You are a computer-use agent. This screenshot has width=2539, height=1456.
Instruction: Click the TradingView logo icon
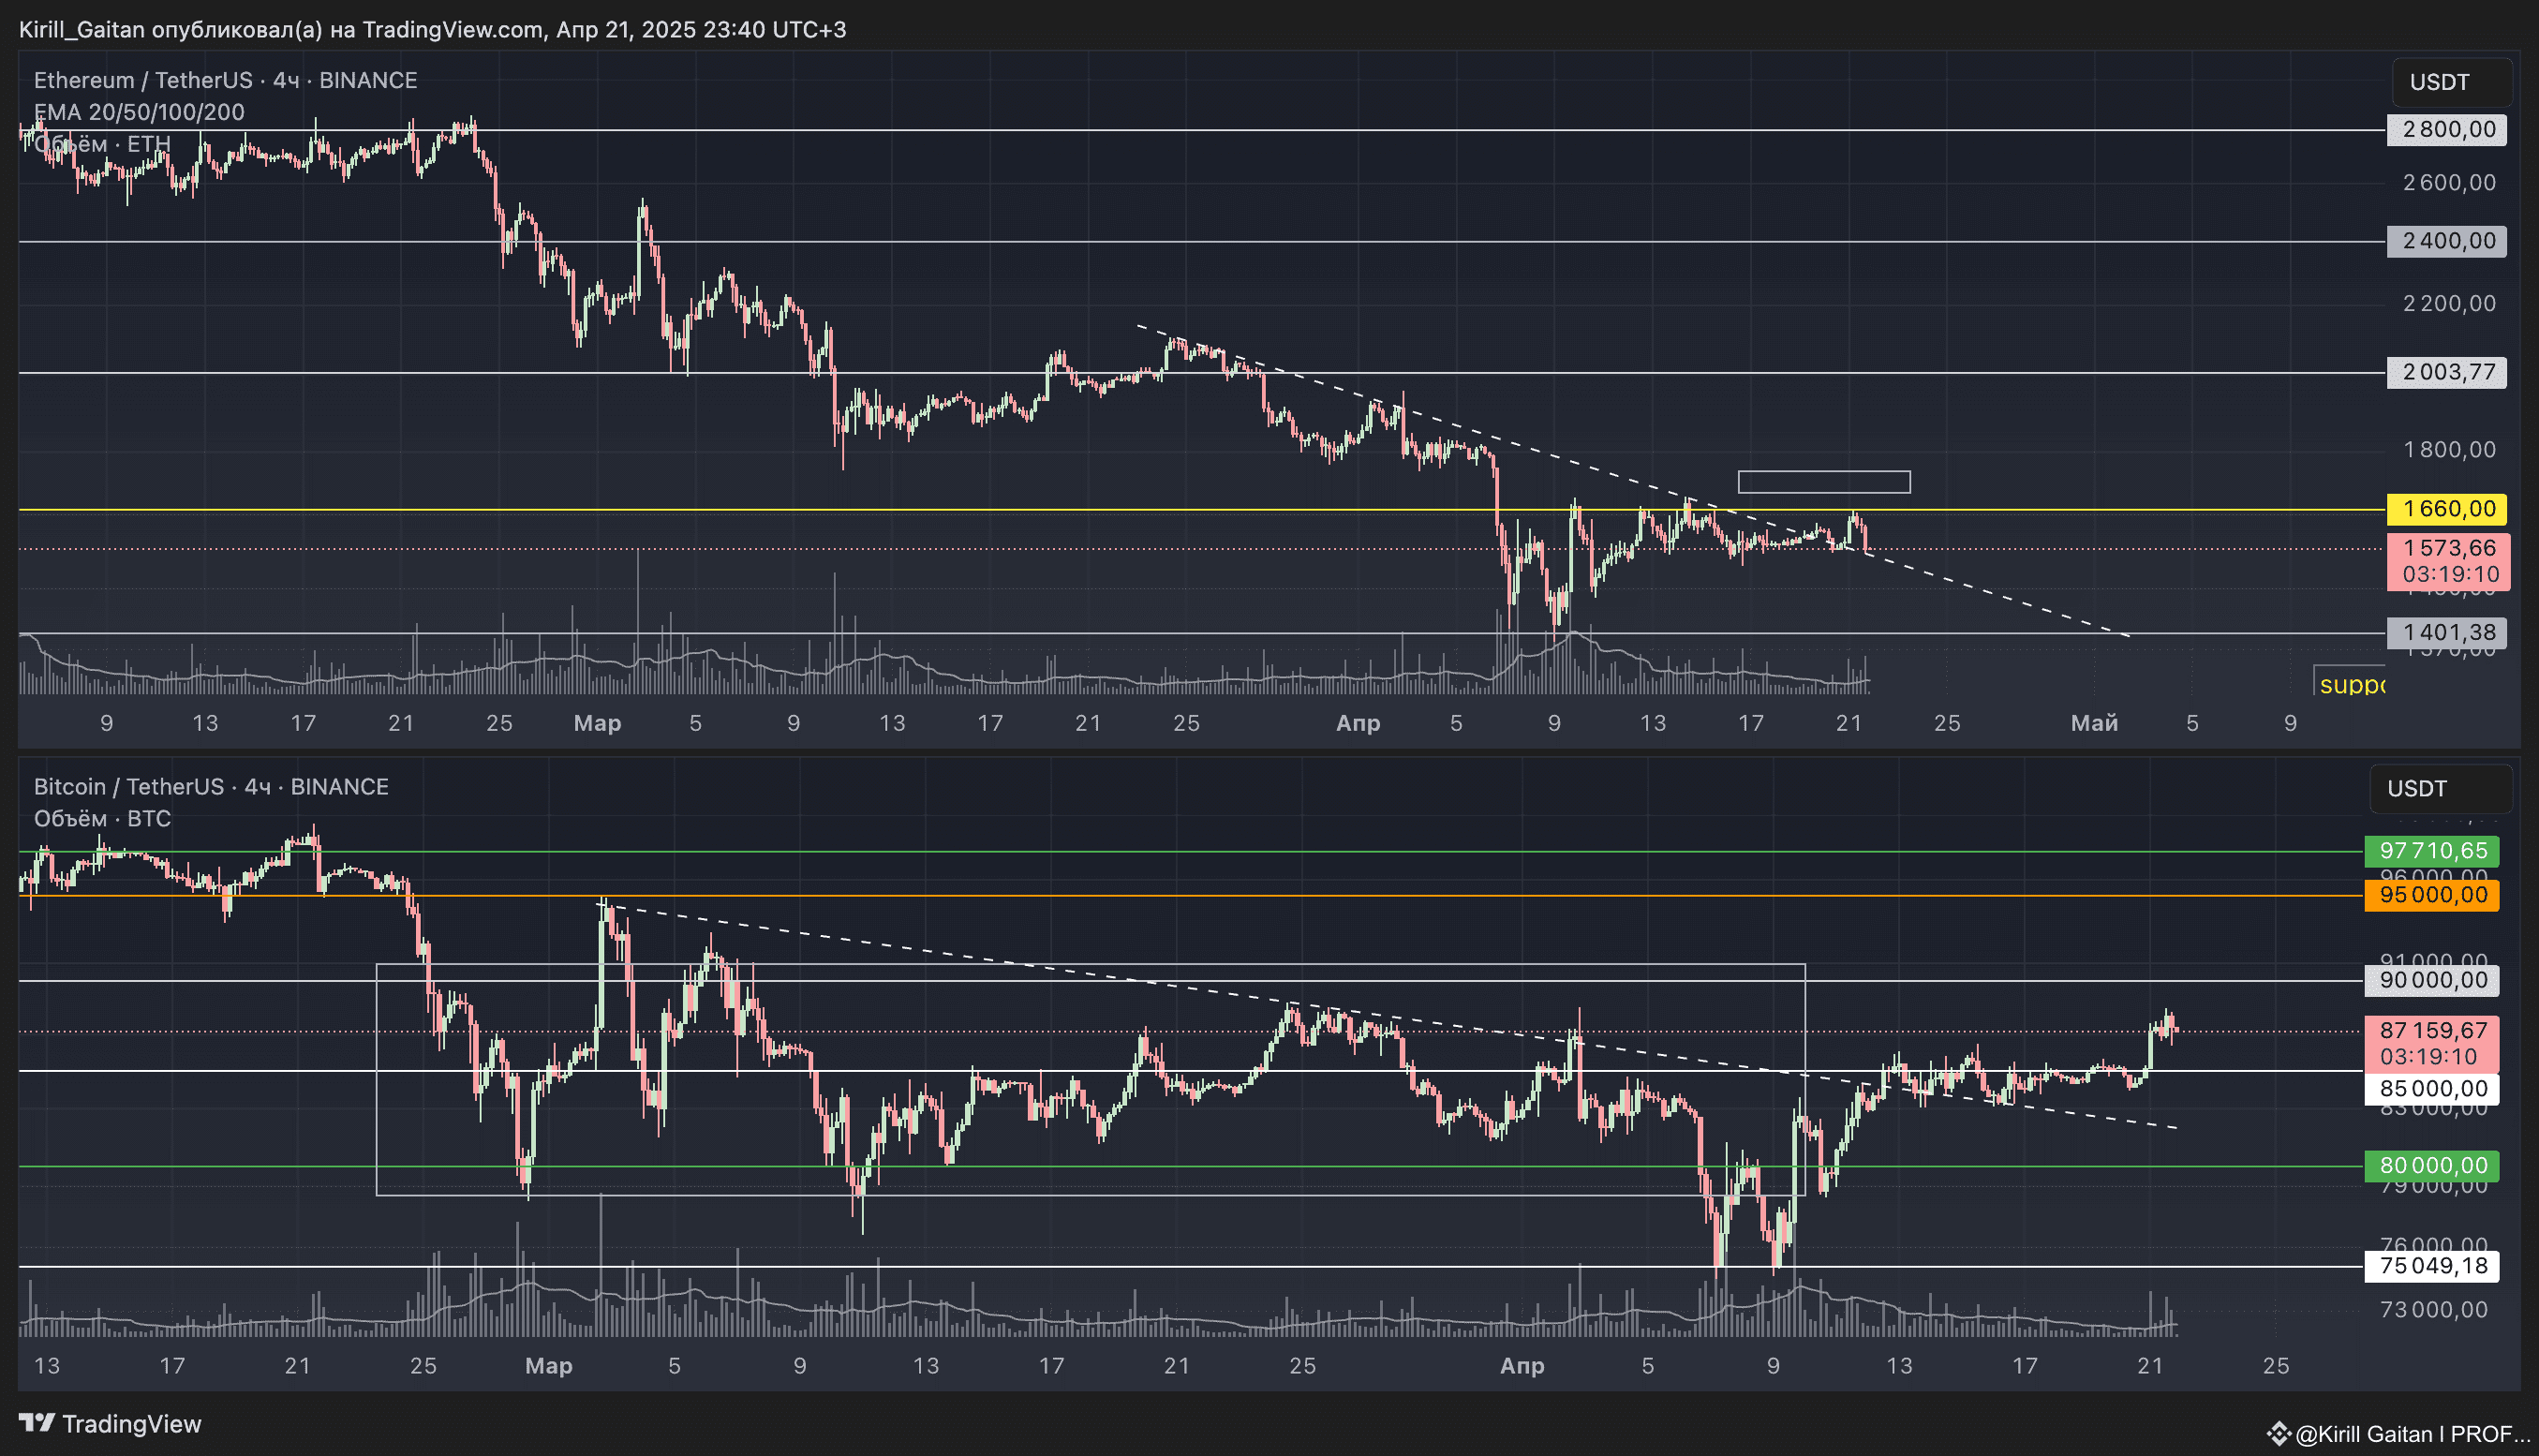(x=37, y=1422)
